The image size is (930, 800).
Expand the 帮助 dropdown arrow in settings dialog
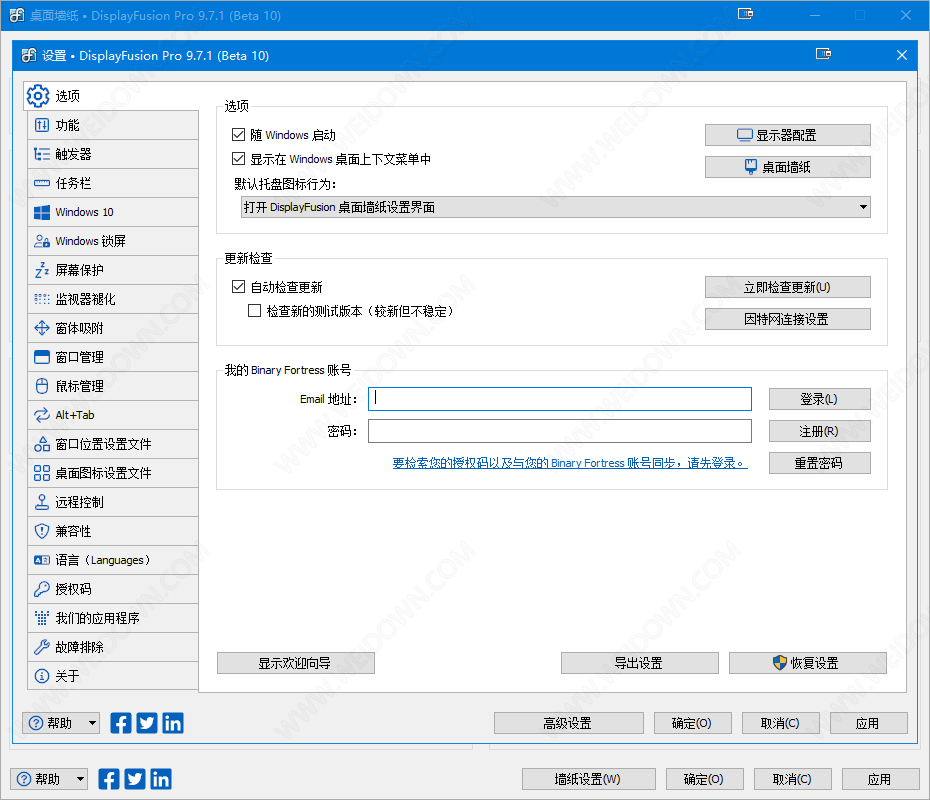pos(92,723)
